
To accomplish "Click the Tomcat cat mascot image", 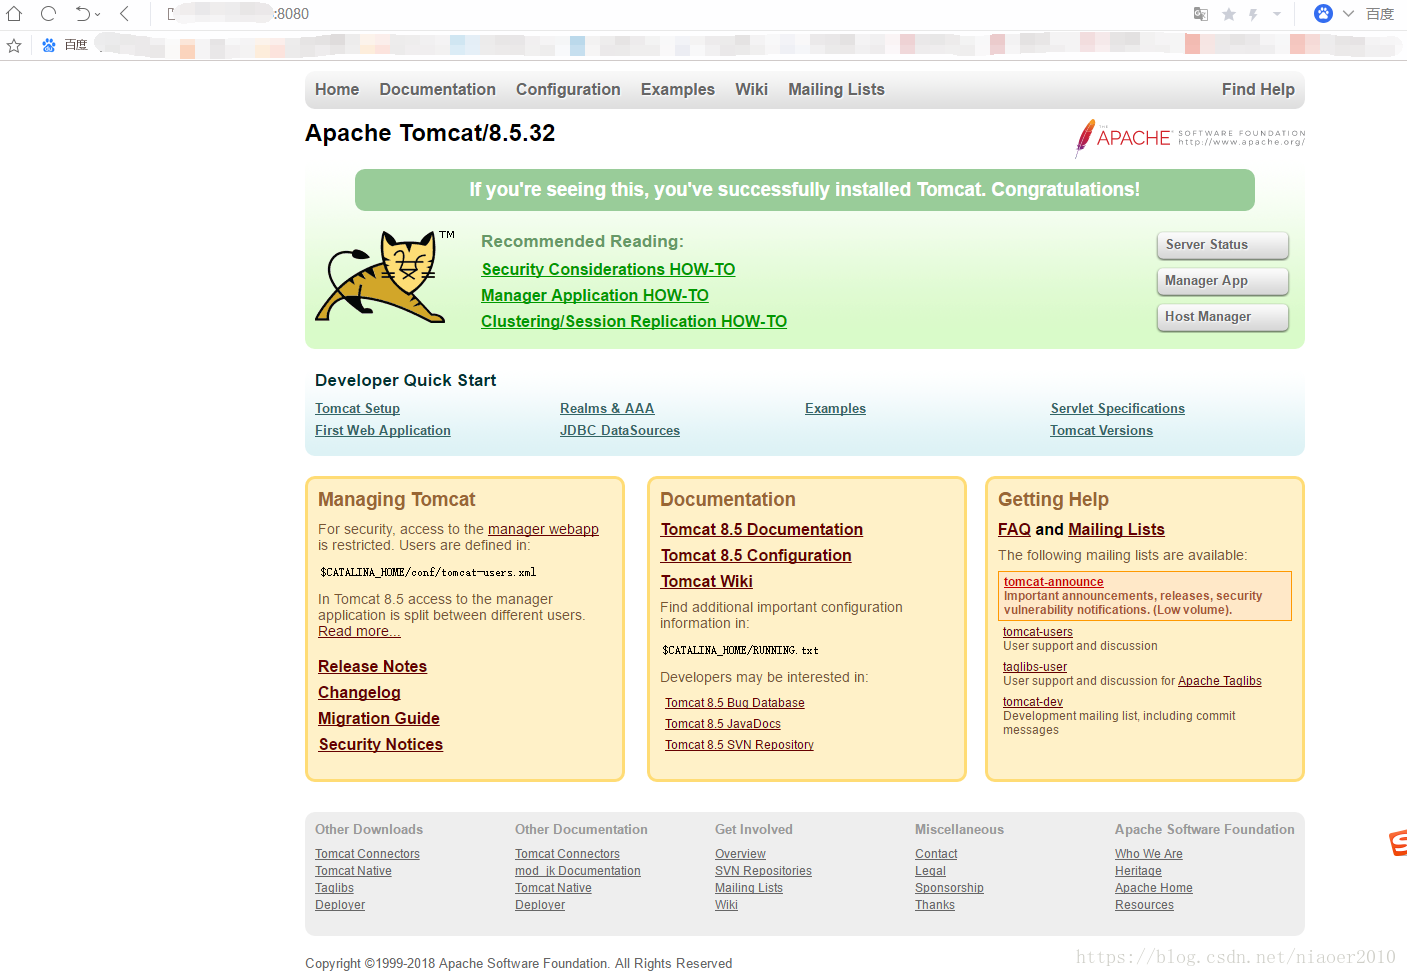I will click(385, 277).
